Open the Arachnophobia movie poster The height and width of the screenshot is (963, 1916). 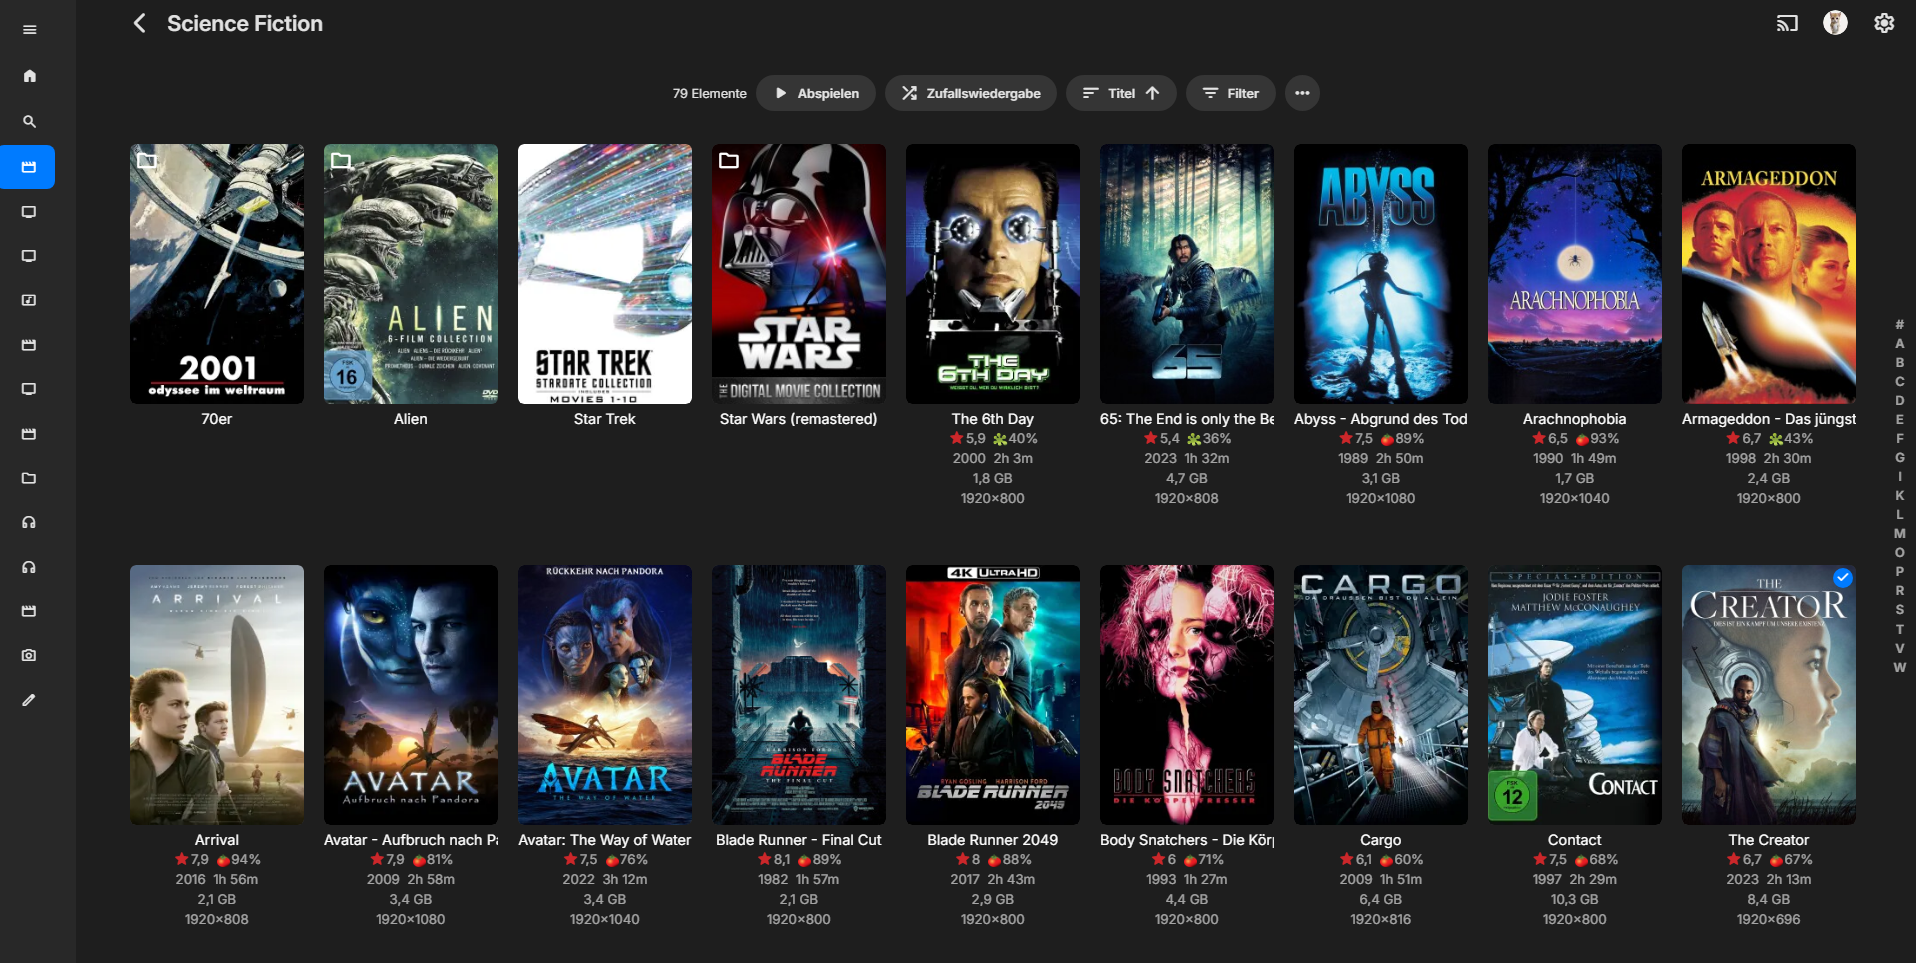click(1575, 274)
